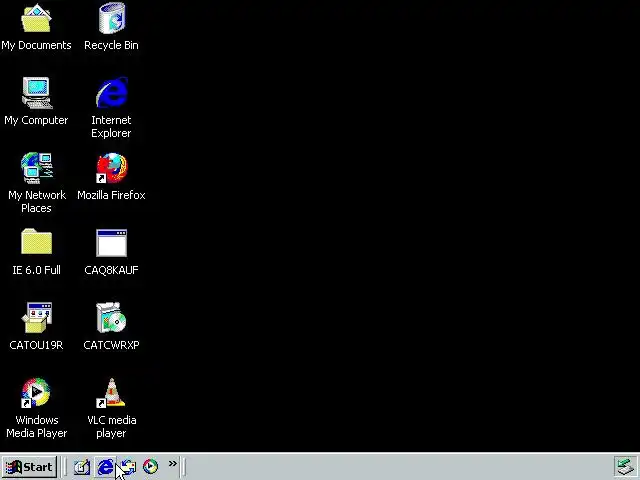
Task: Select the My Documents desktop icon
Action: pyautogui.click(x=36, y=18)
